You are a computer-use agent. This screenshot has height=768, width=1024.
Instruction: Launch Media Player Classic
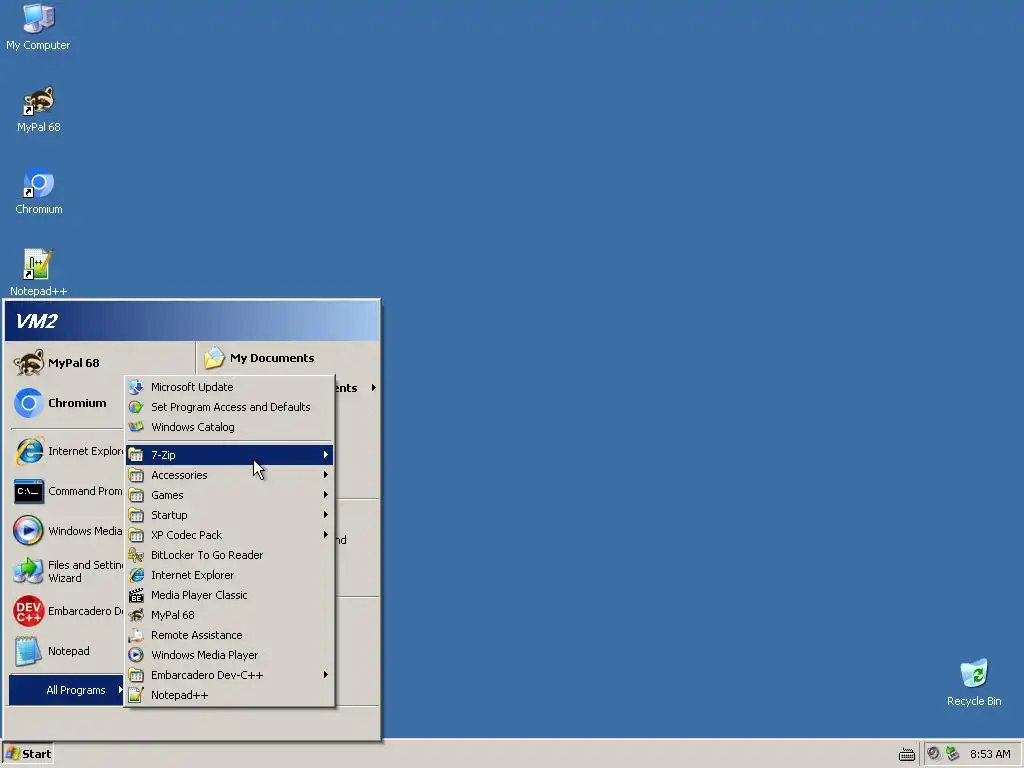point(229,595)
